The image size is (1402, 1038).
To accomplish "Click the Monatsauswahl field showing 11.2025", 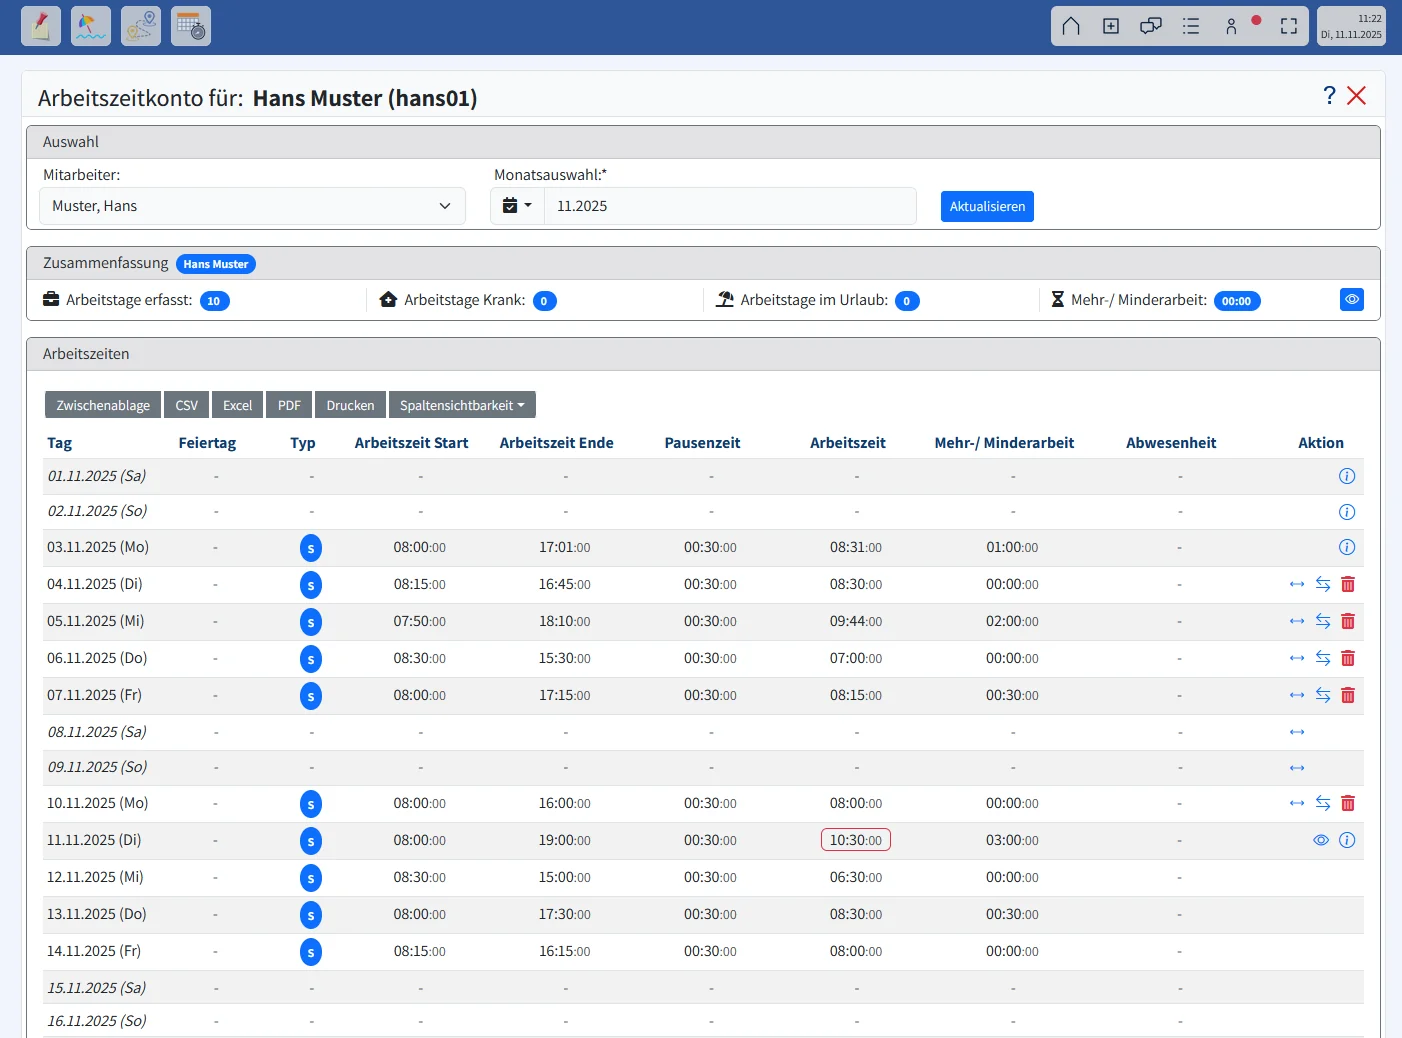I will 729,206.
